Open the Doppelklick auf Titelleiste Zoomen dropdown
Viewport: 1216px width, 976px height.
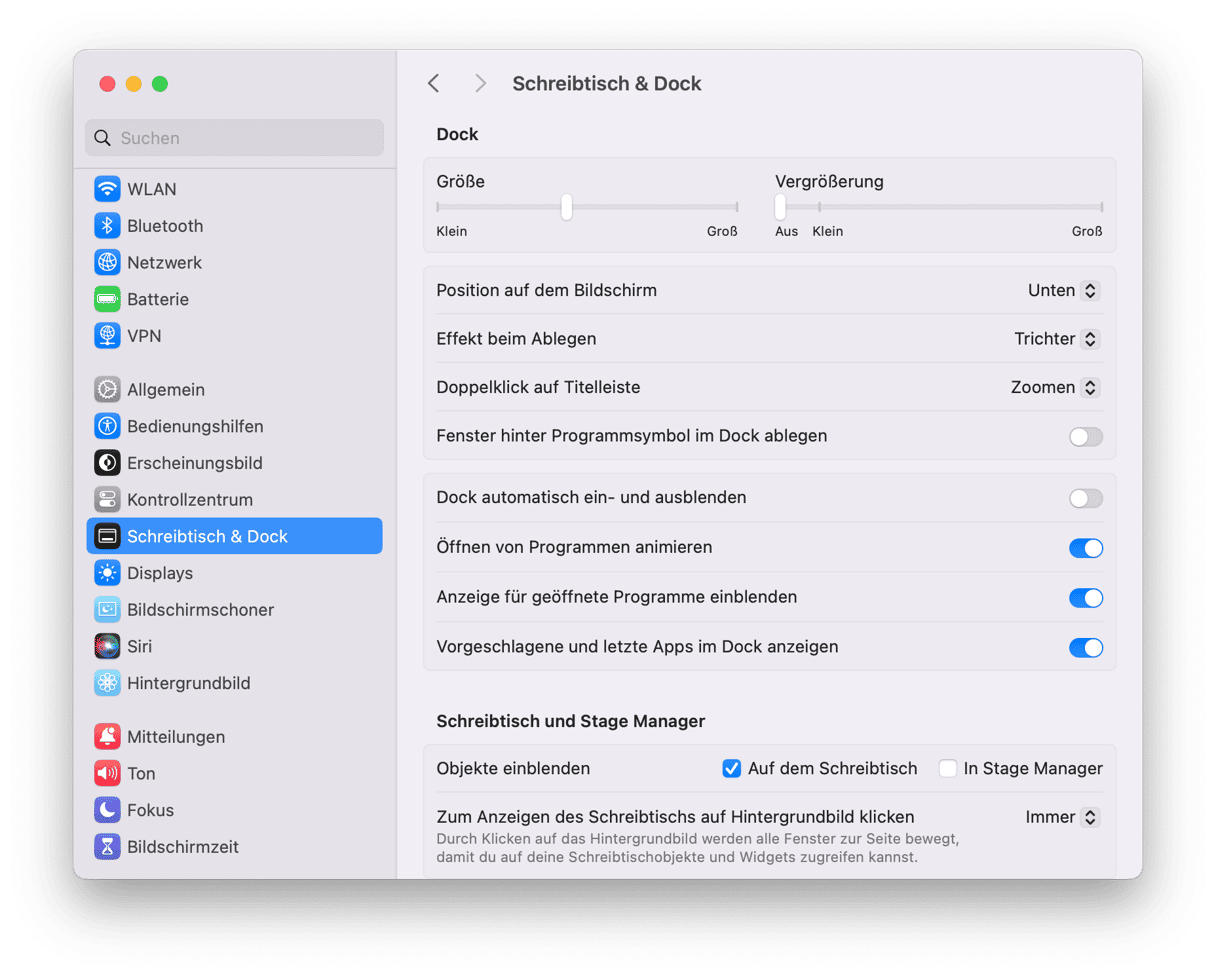[1055, 387]
